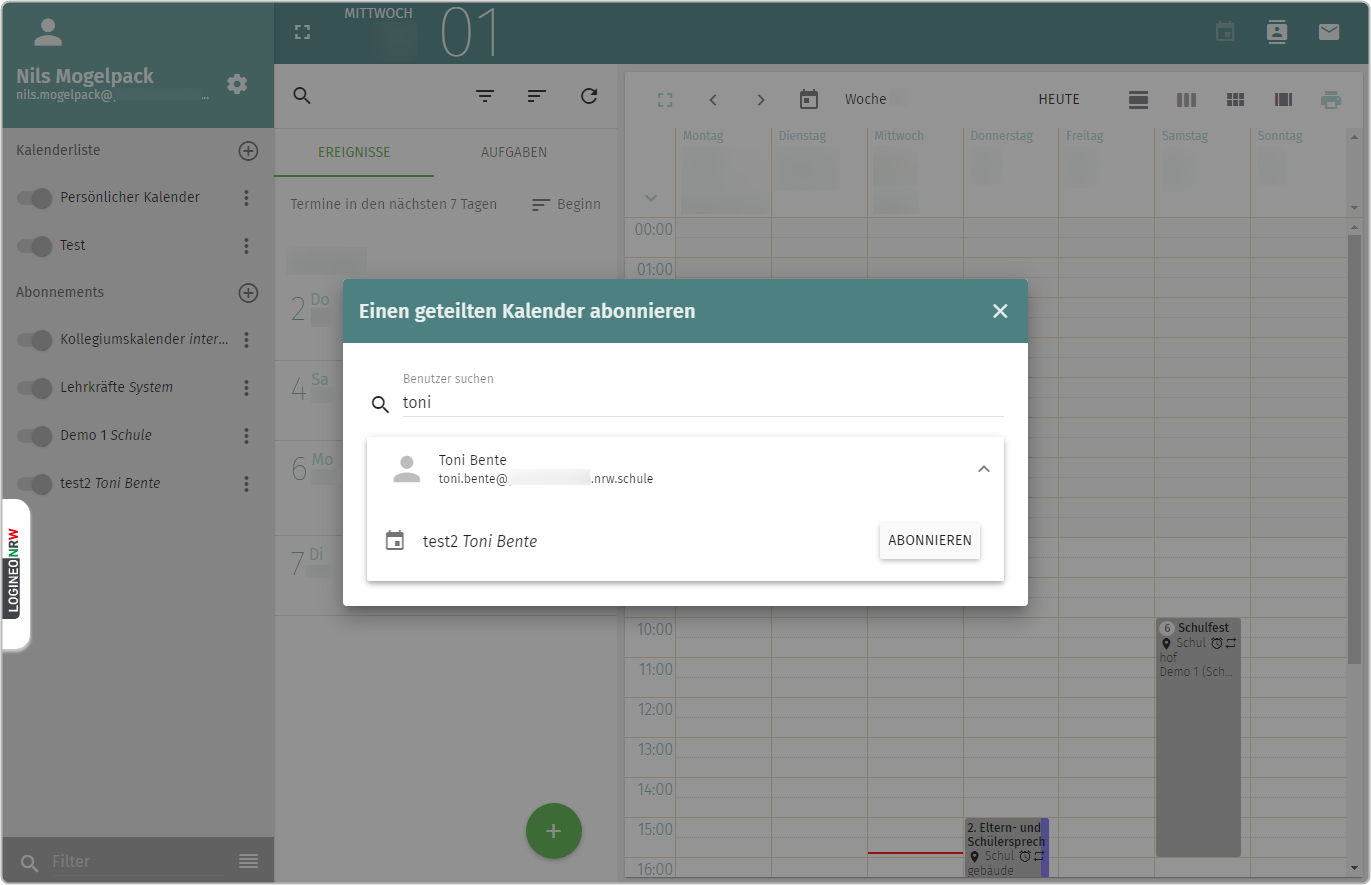Open options menu for Test calendar
The image size is (1371, 885).
(x=246, y=246)
